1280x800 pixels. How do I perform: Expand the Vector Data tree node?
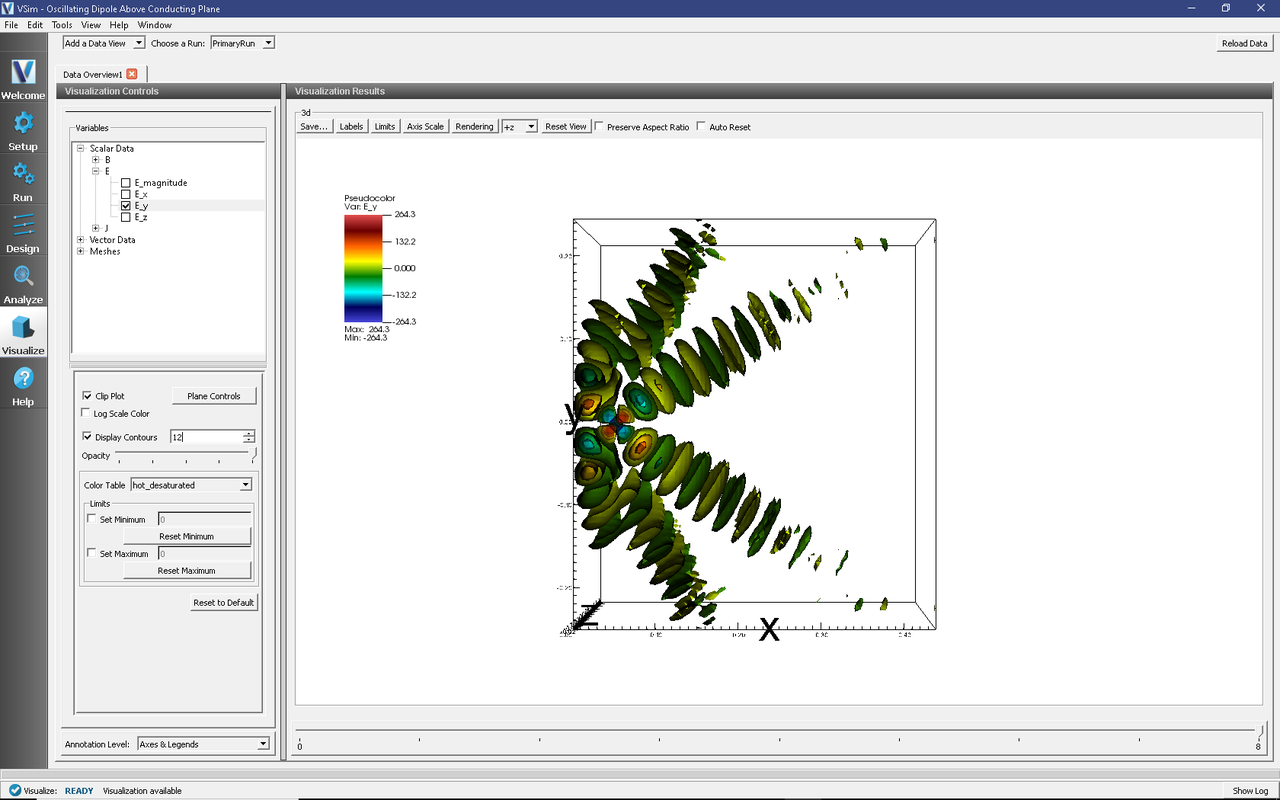click(x=81, y=240)
